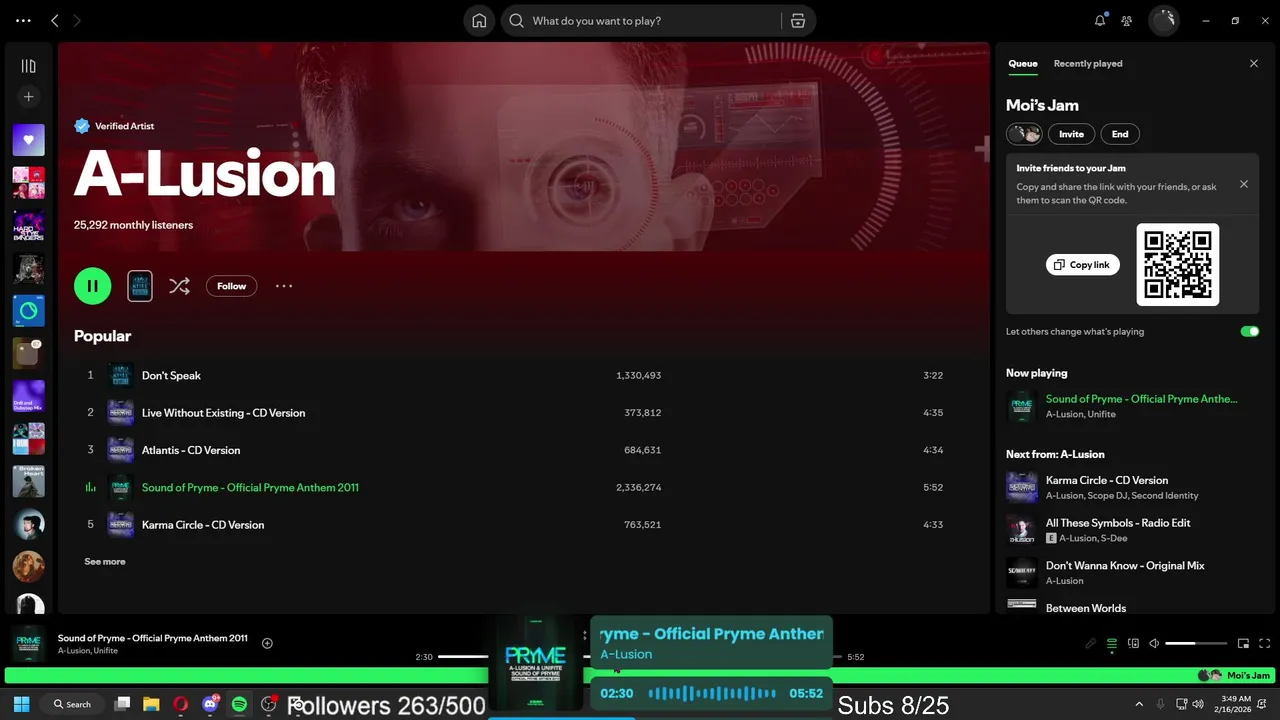Invite friends to Moi's Jam

click(1071, 134)
